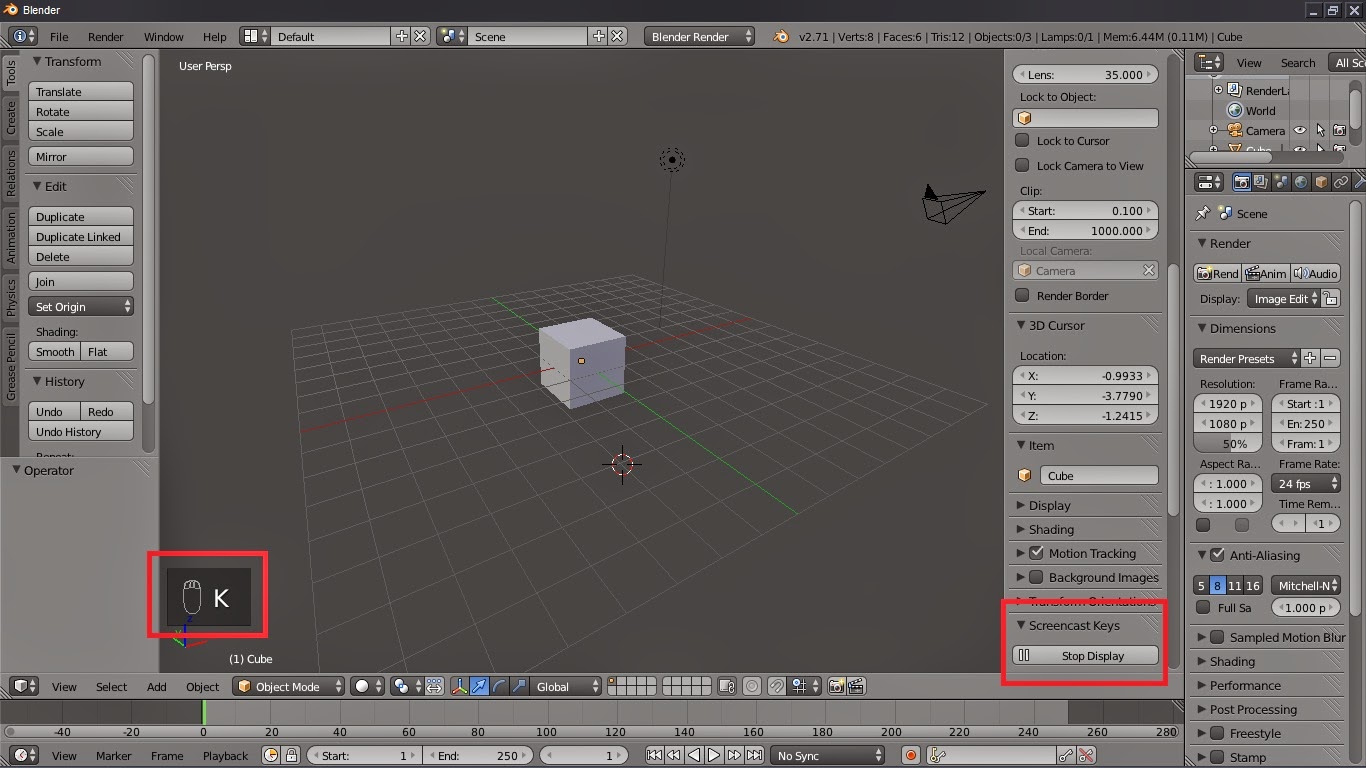Image resolution: width=1366 pixels, height=768 pixels.
Task: Toggle the Camera selectability cursor in the outliner
Action: pyautogui.click(x=1320, y=130)
